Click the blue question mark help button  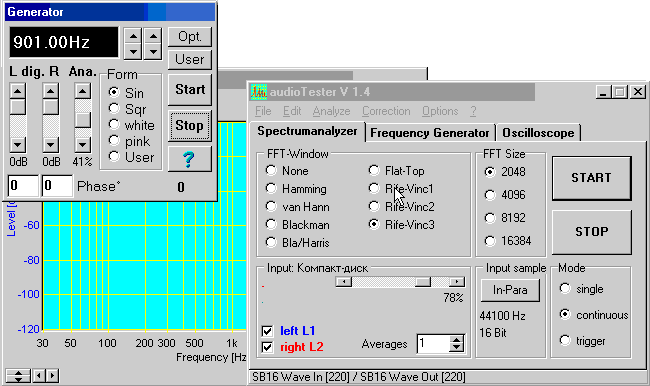pos(189,159)
